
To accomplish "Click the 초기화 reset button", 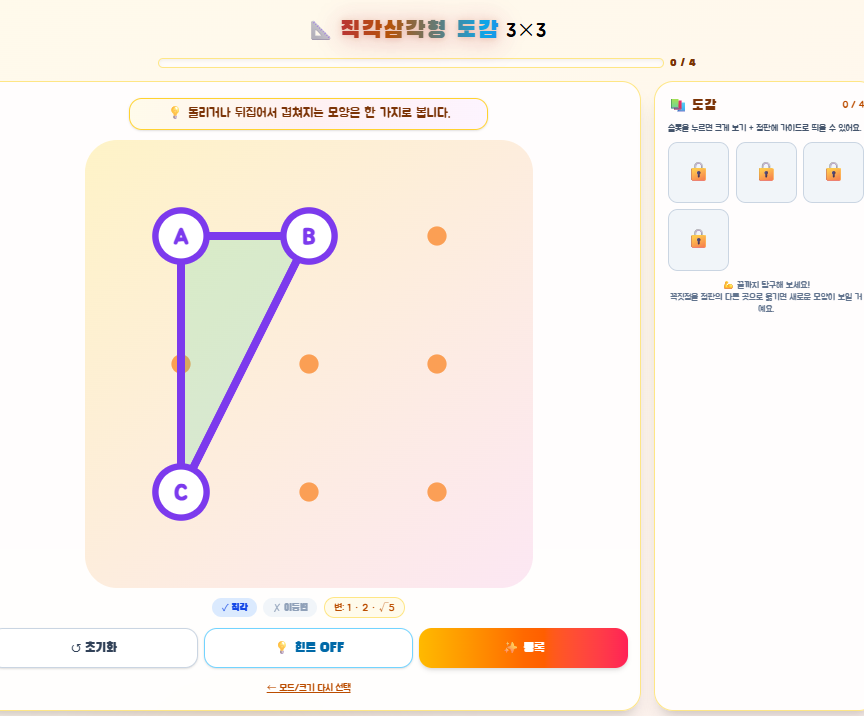I will click(95, 648).
